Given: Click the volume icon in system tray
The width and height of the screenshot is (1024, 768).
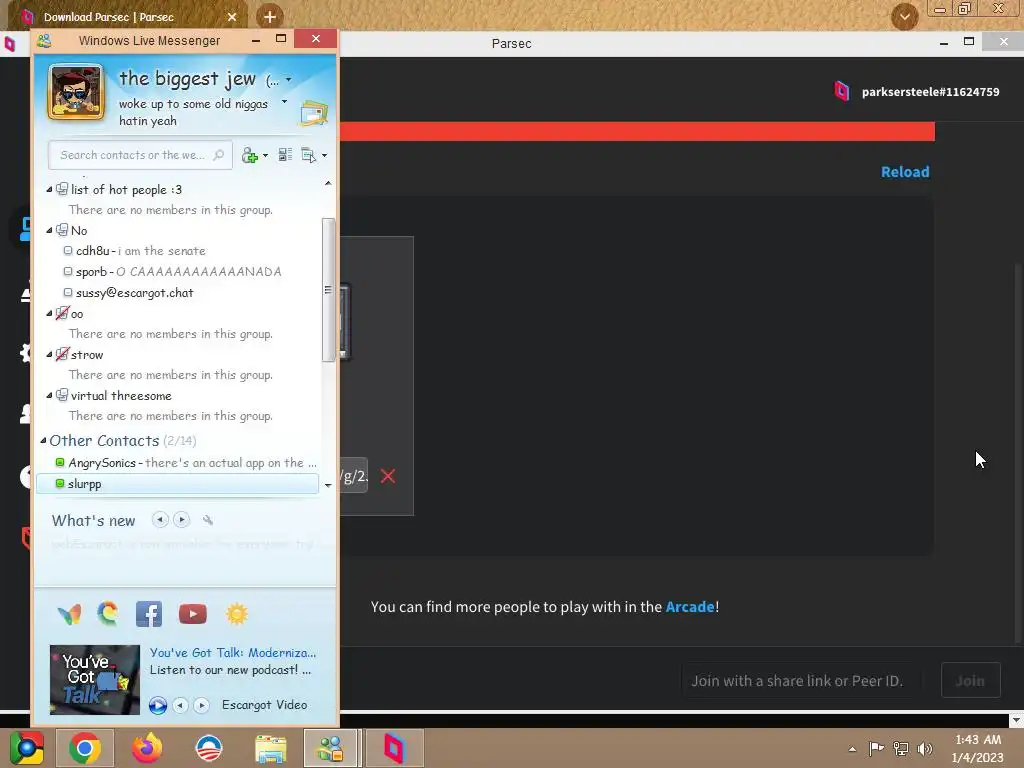Looking at the screenshot, I should pos(925,748).
